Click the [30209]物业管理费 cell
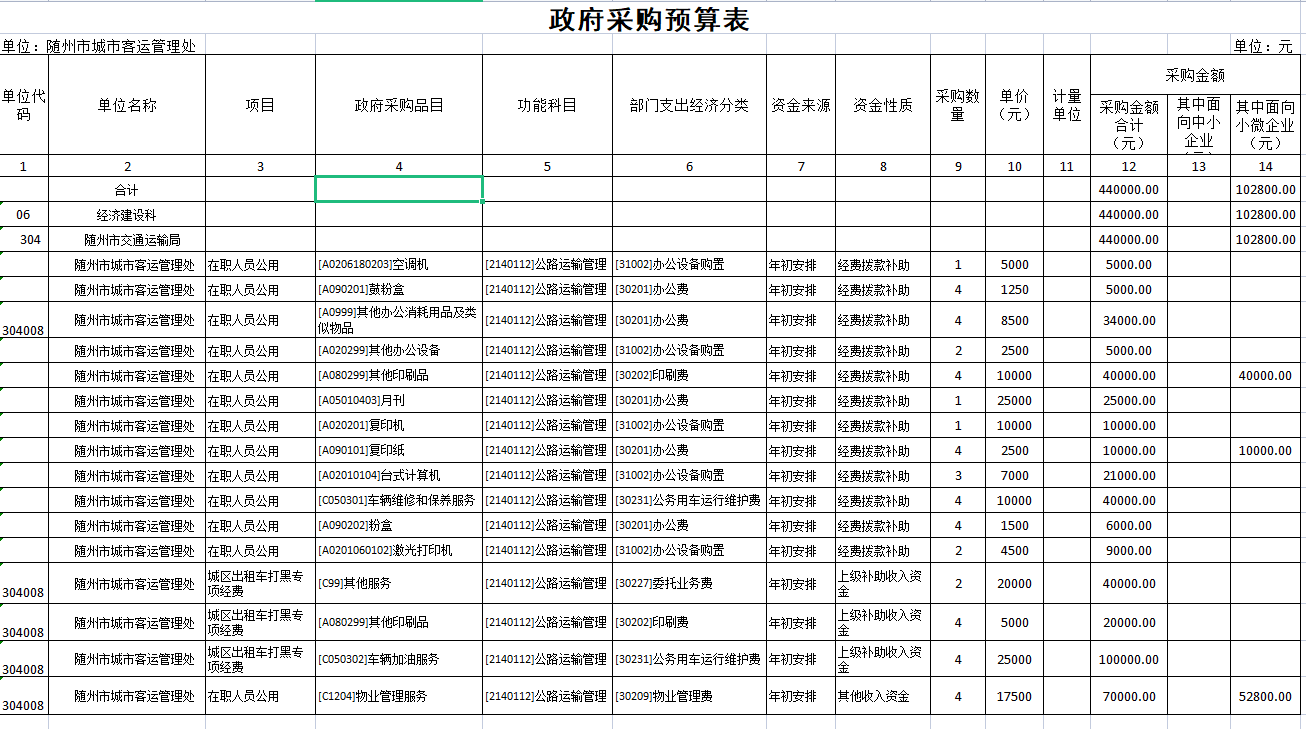1306x729 pixels. click(689, 696)
